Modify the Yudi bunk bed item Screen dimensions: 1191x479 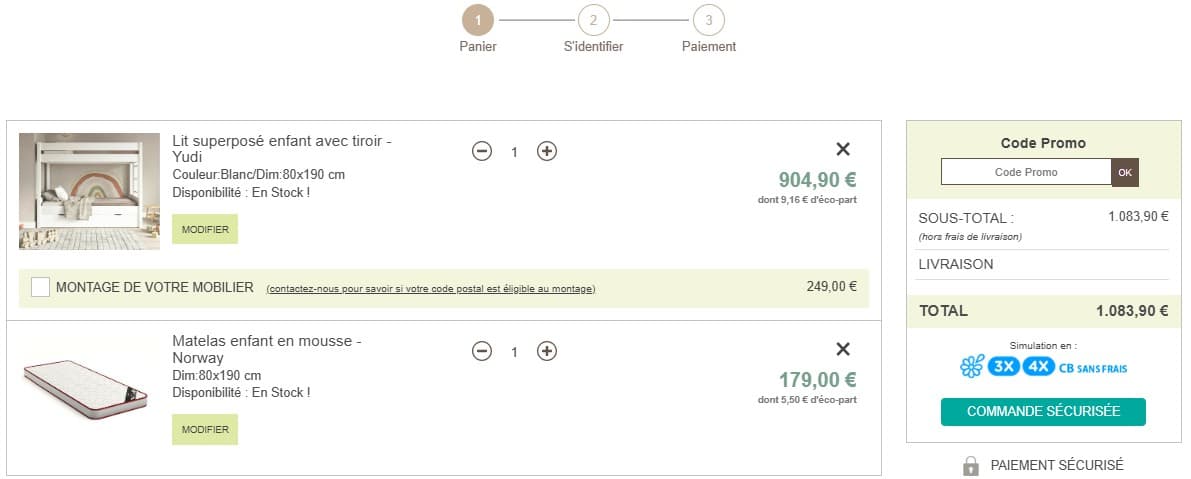click(205, 229)
